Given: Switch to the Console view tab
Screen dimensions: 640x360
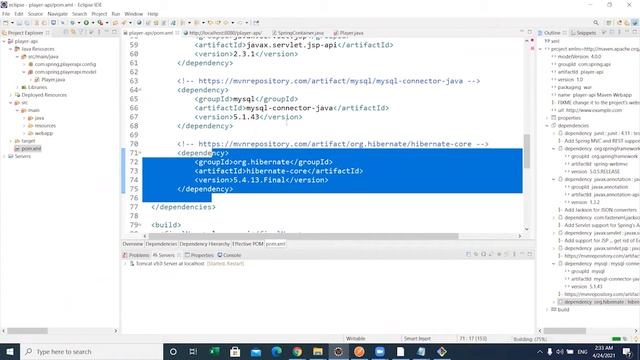Looking at the screenshot, I should click(229, 255).
